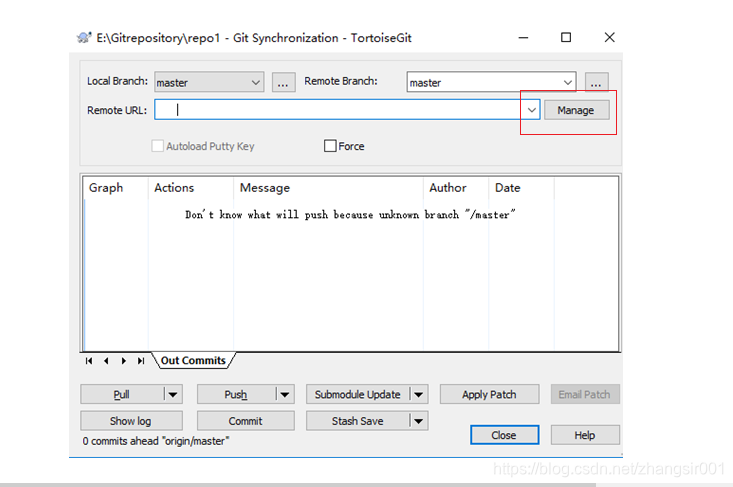Click the Push button
This screenshot has height=487, width=733.
pyautogui.click(x=236, y=394)
